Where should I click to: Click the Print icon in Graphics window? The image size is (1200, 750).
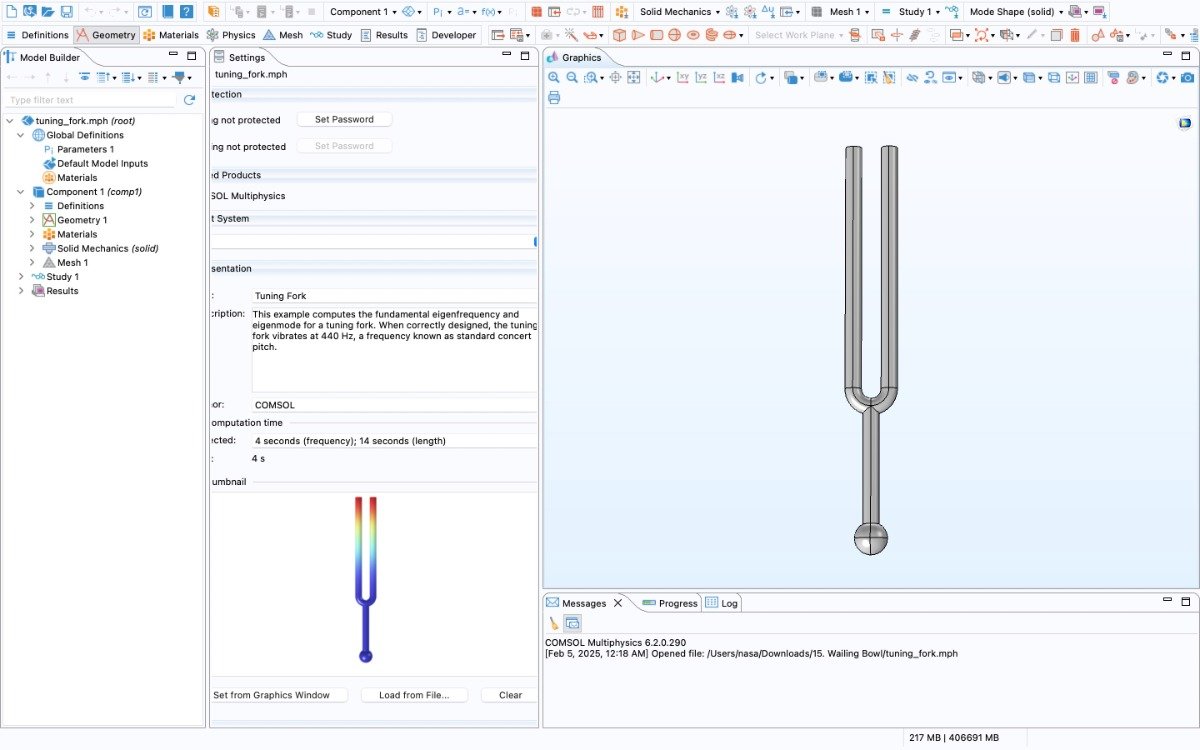554,98
